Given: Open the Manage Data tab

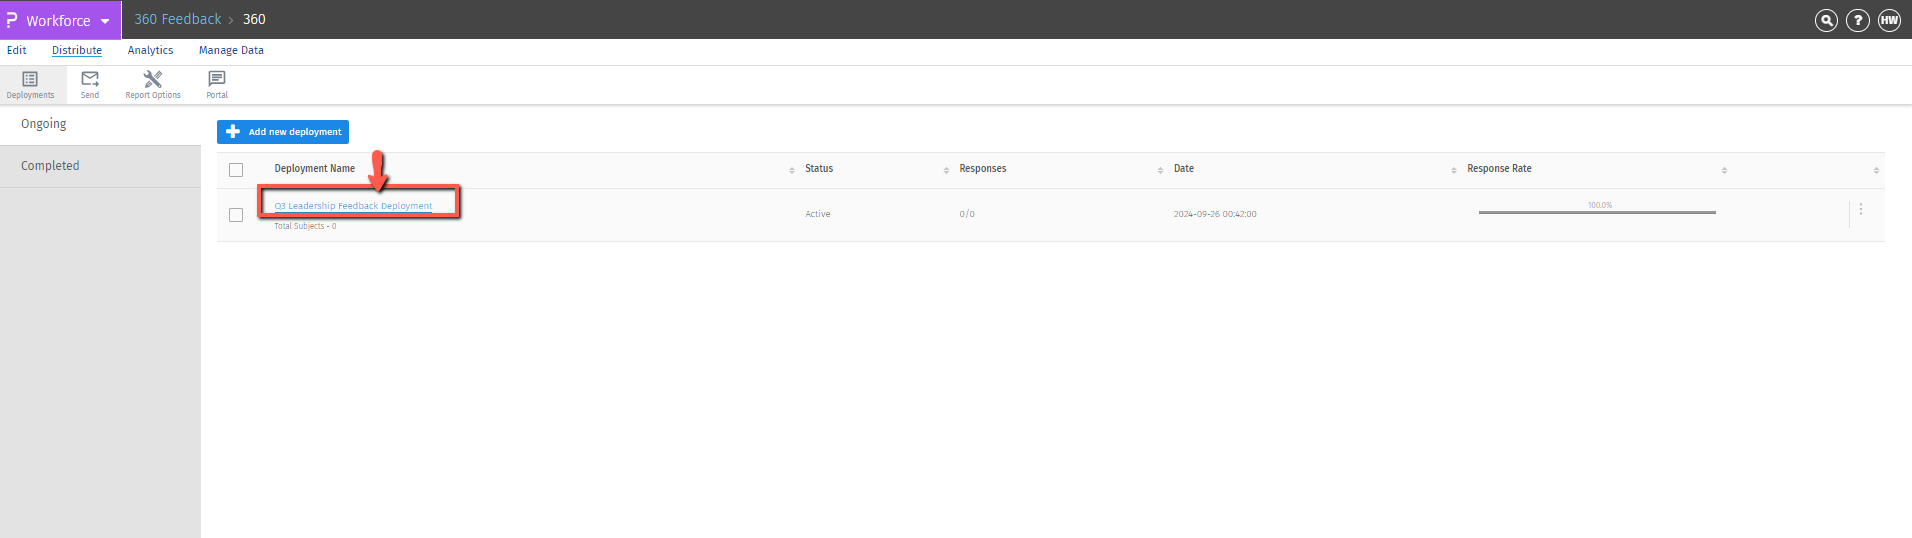Looking at the screenshot, I should point(231,50).
